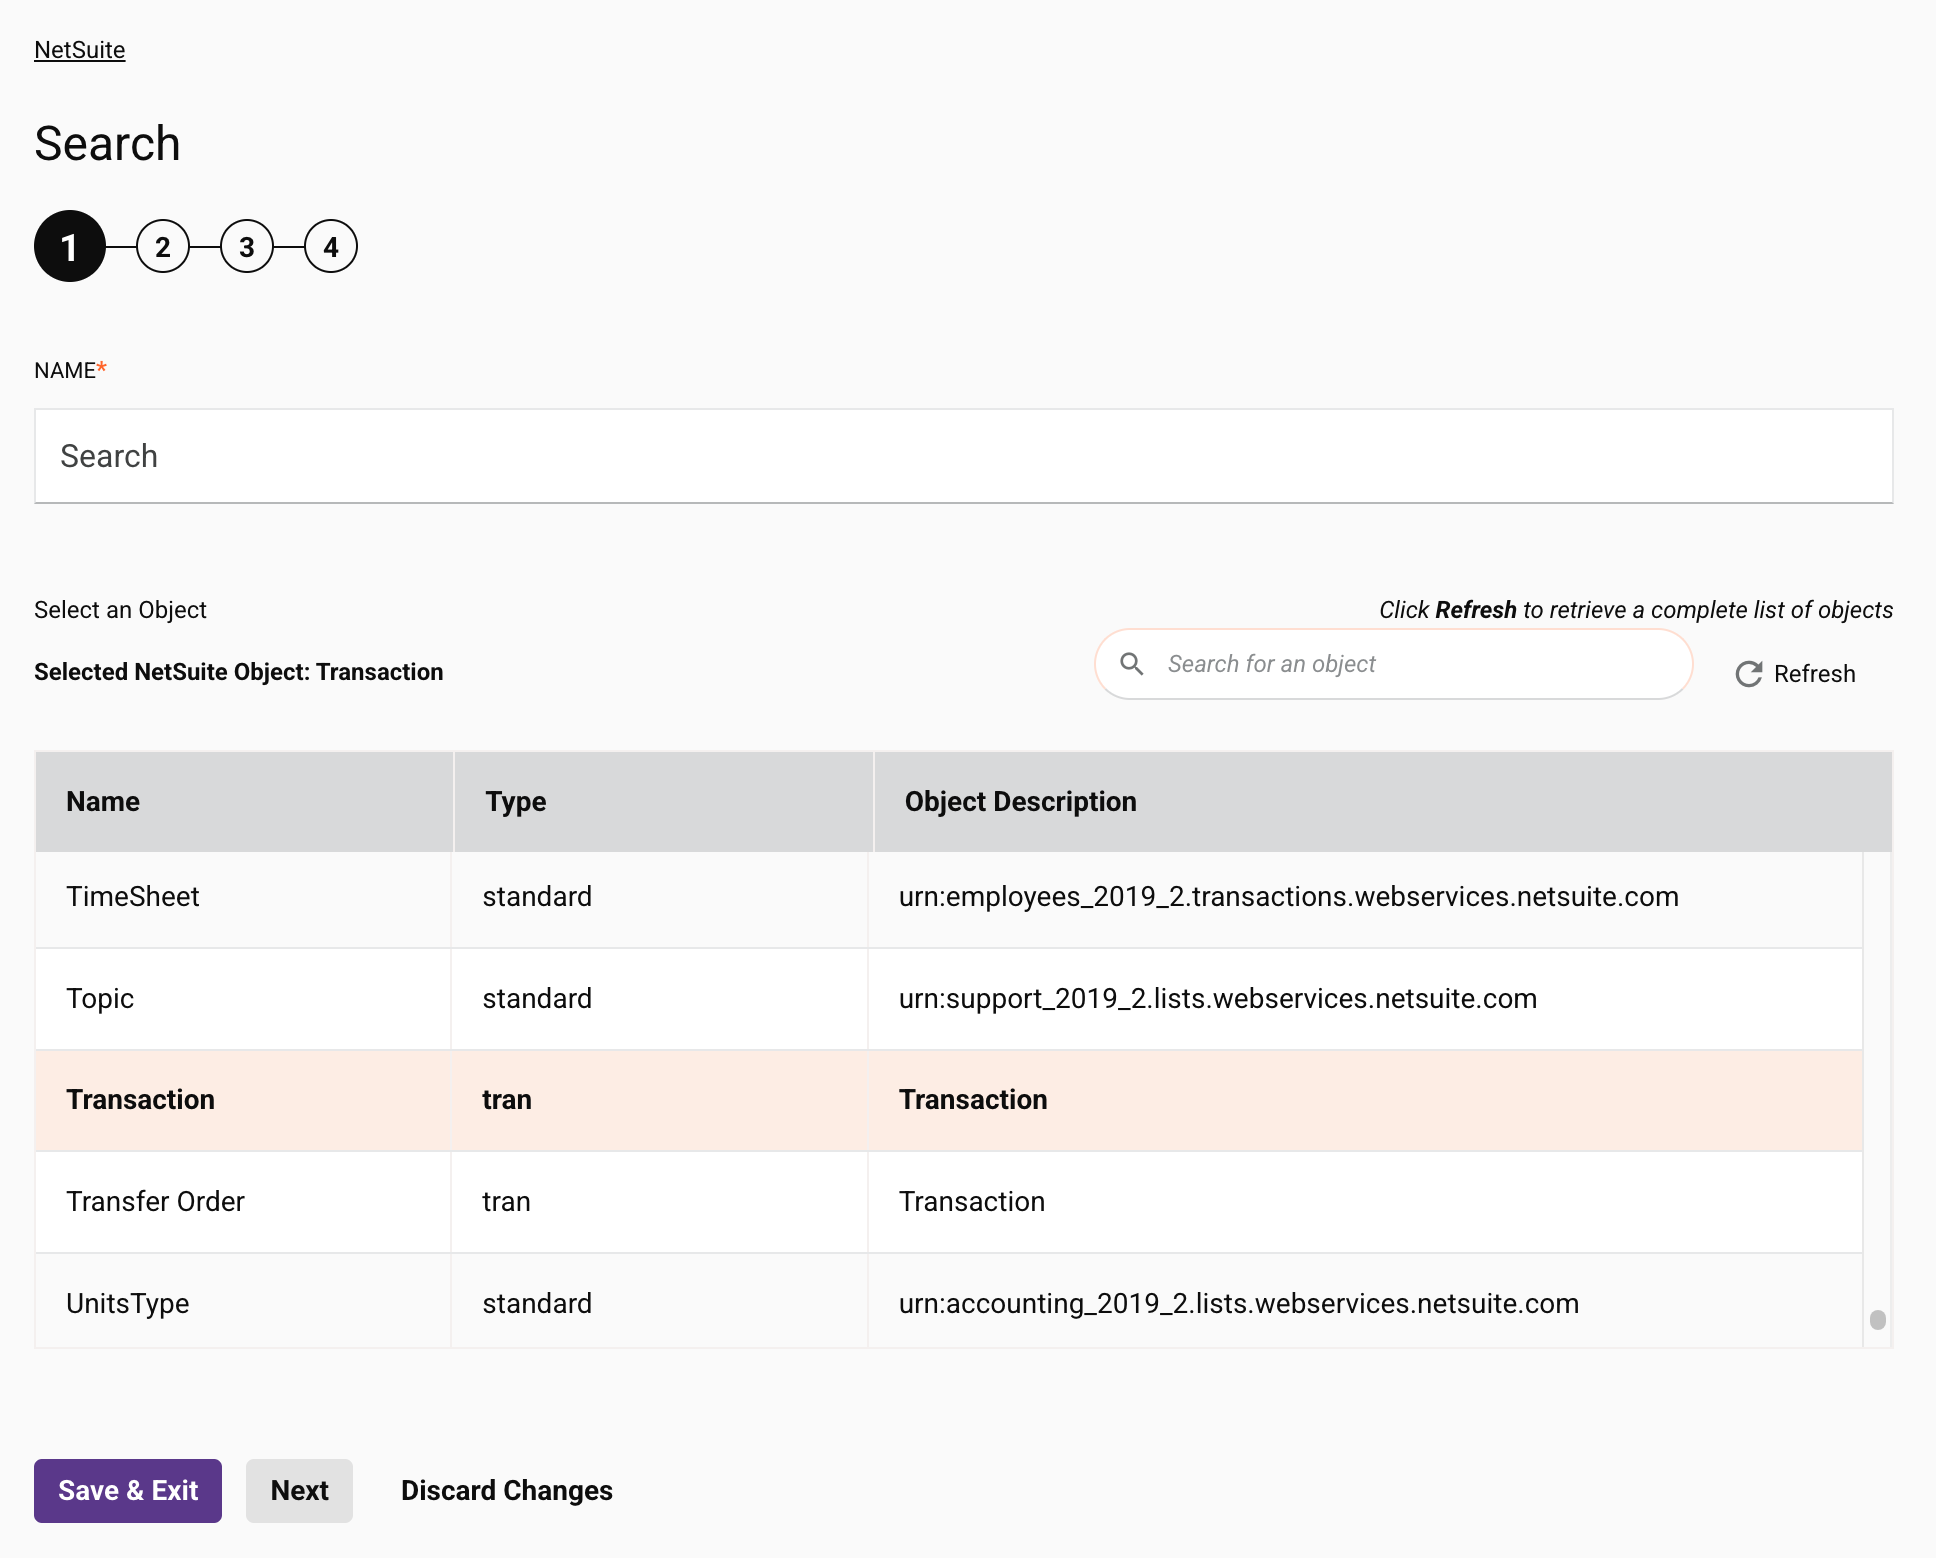
Task: Click the Save & Exit button
Action: (128, 1491)
